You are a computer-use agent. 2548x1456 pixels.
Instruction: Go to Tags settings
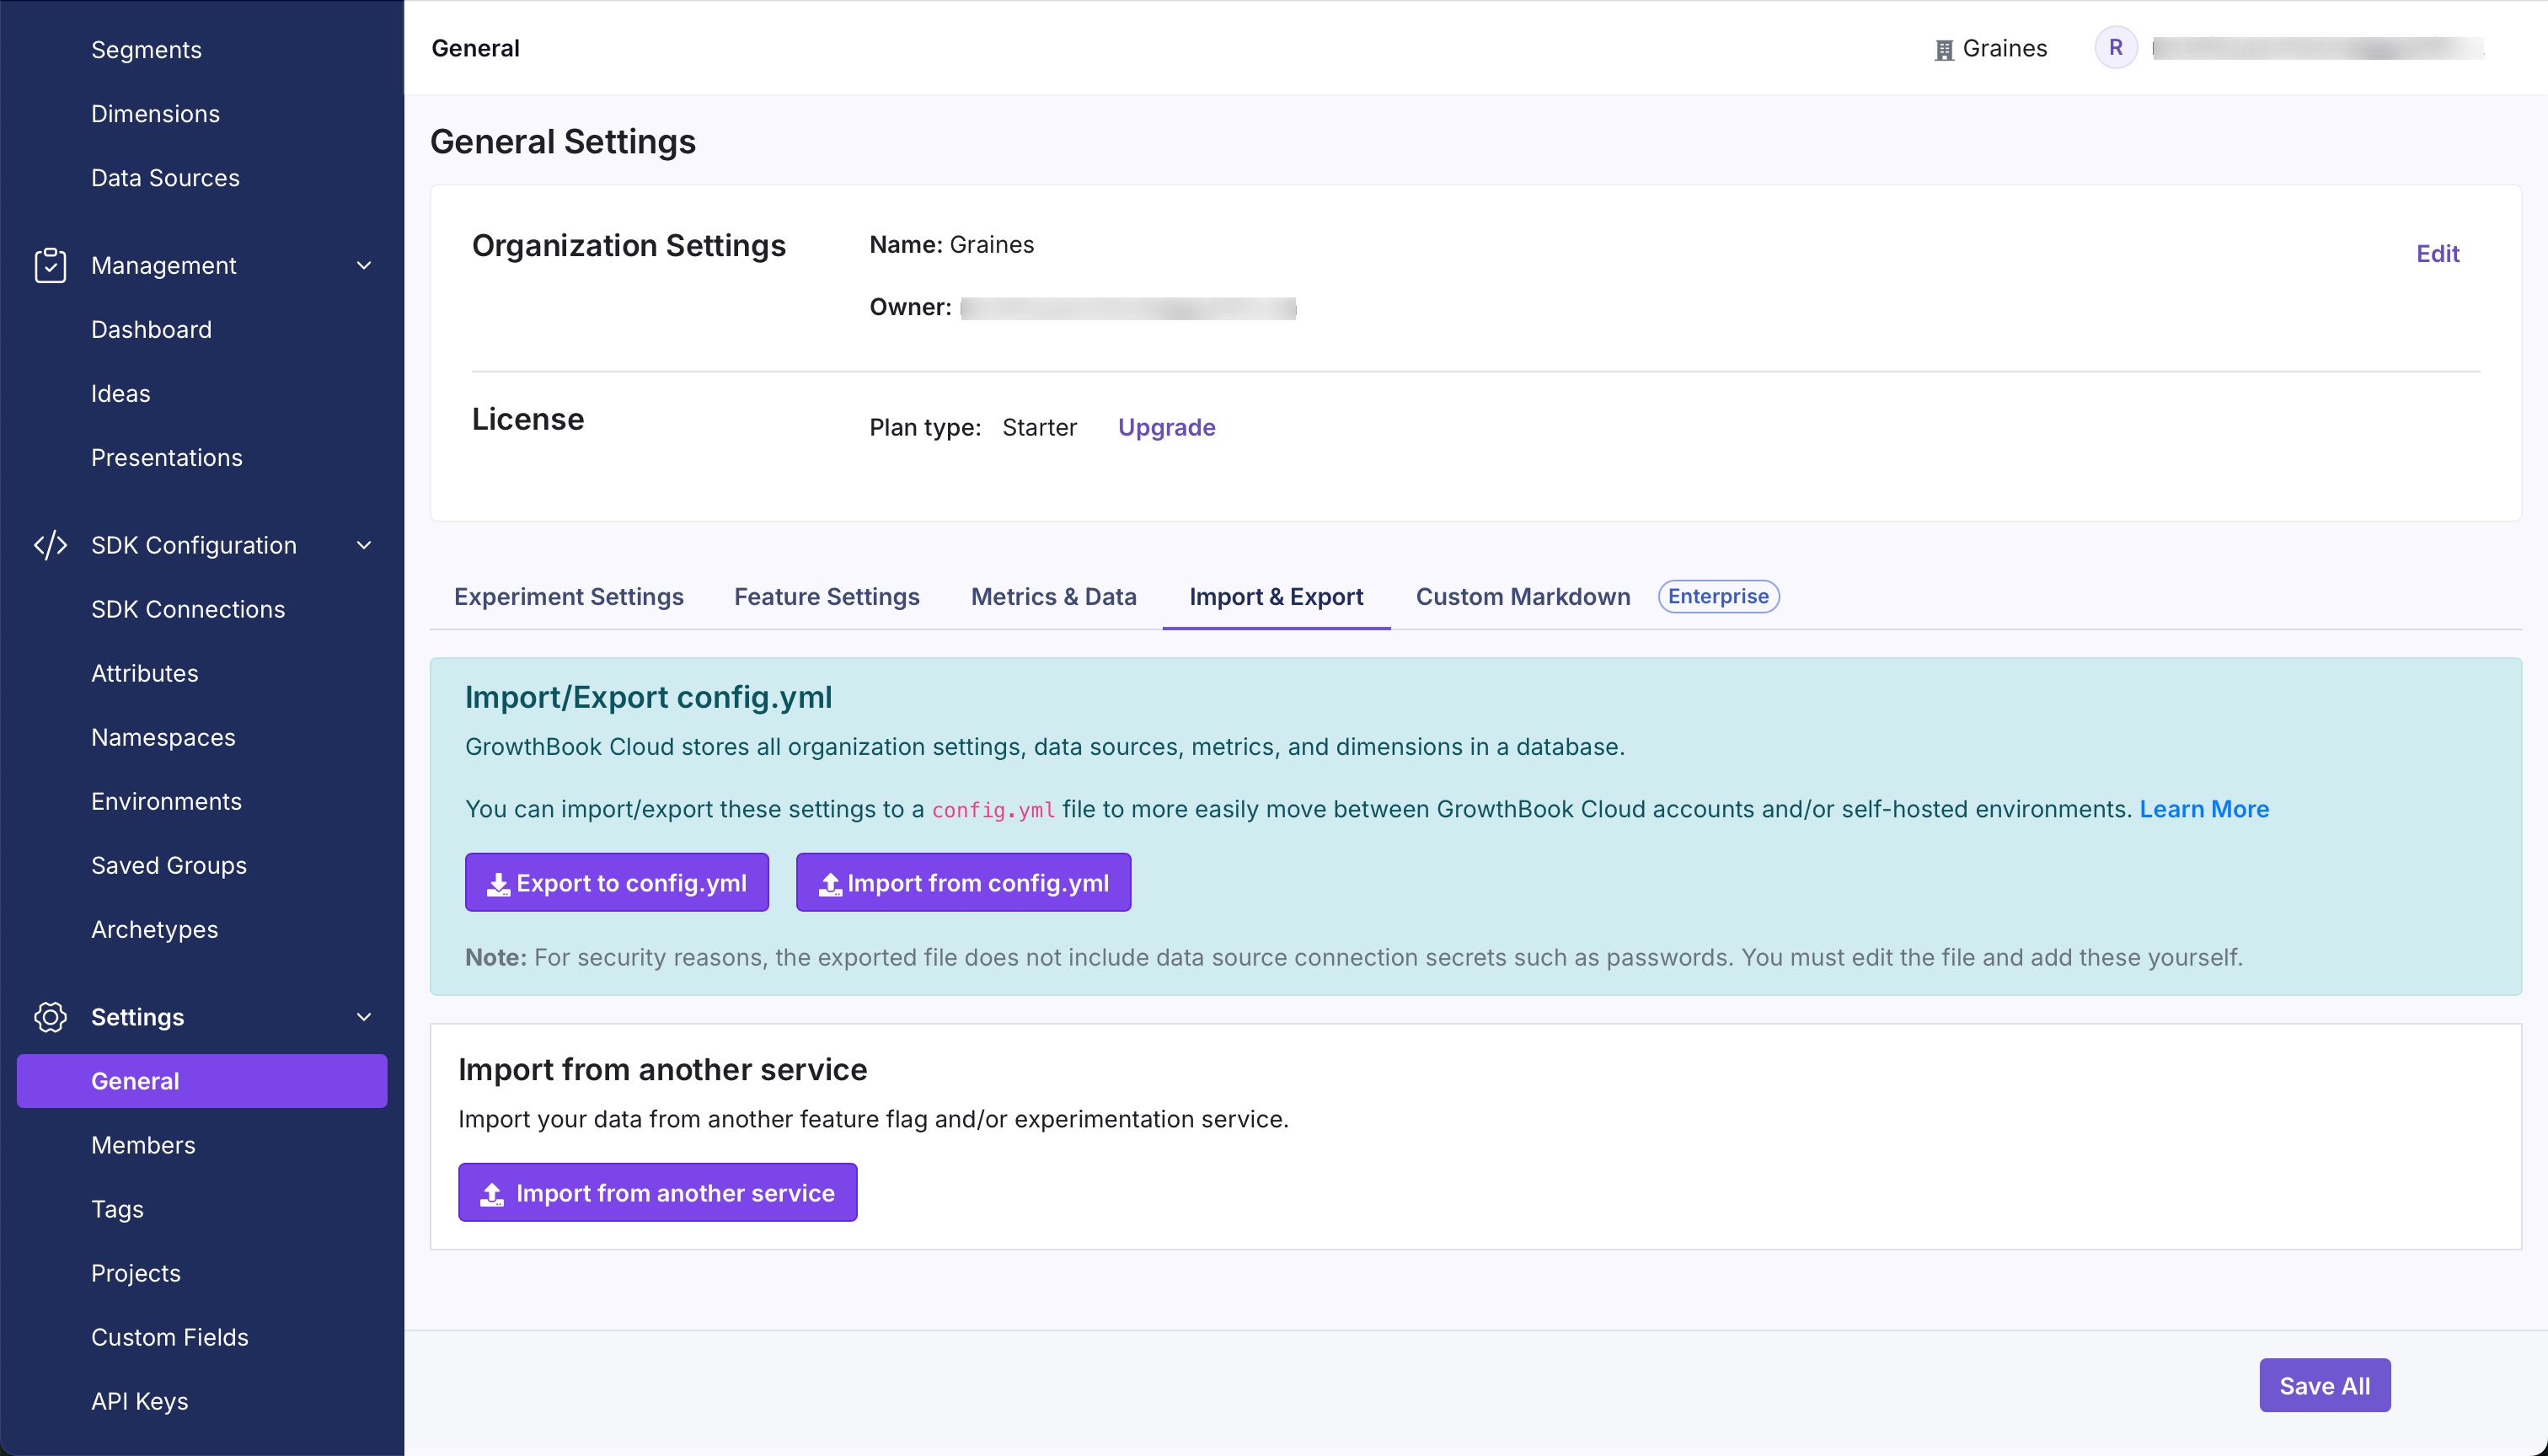click(x=117, y=1209)
